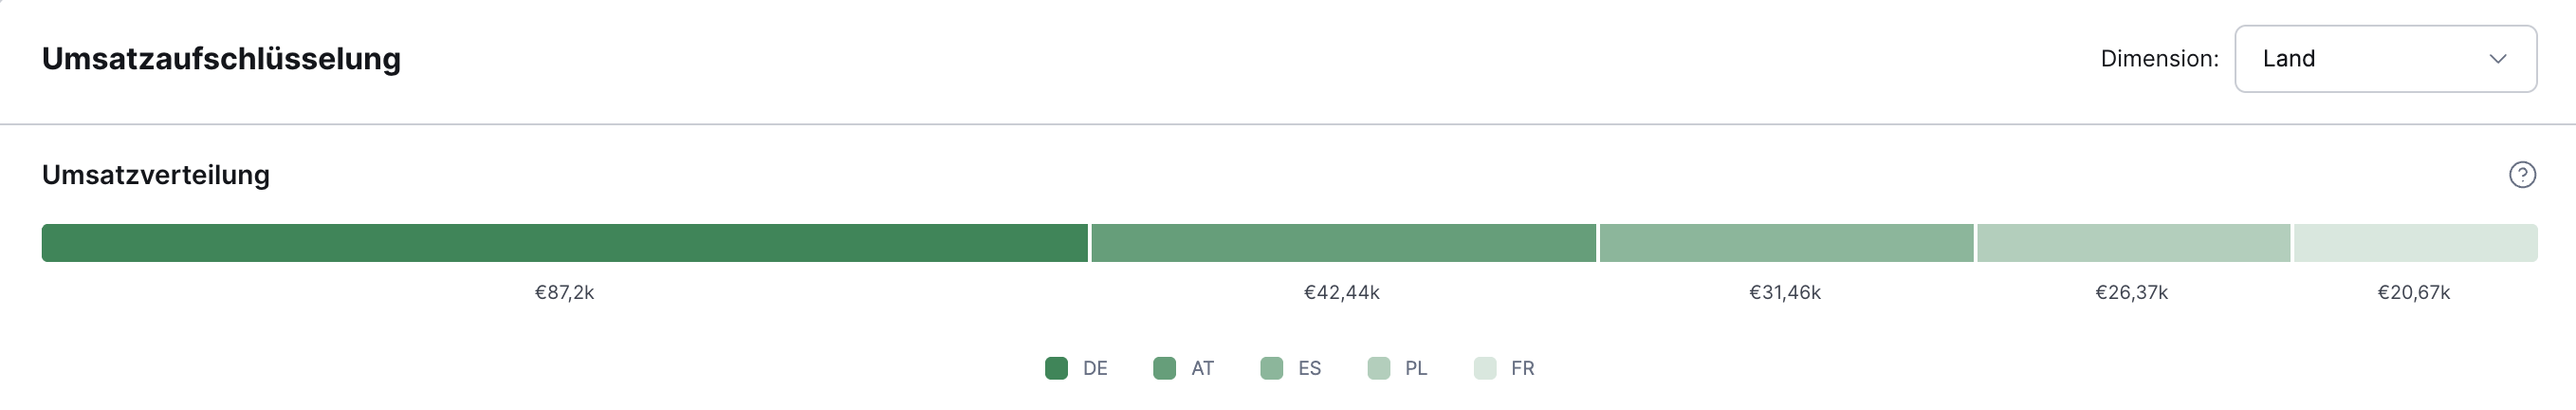This screenshot has height=410, width=2576.
Task: Click the ES legend color swatch
Action: click(1271, 368)
